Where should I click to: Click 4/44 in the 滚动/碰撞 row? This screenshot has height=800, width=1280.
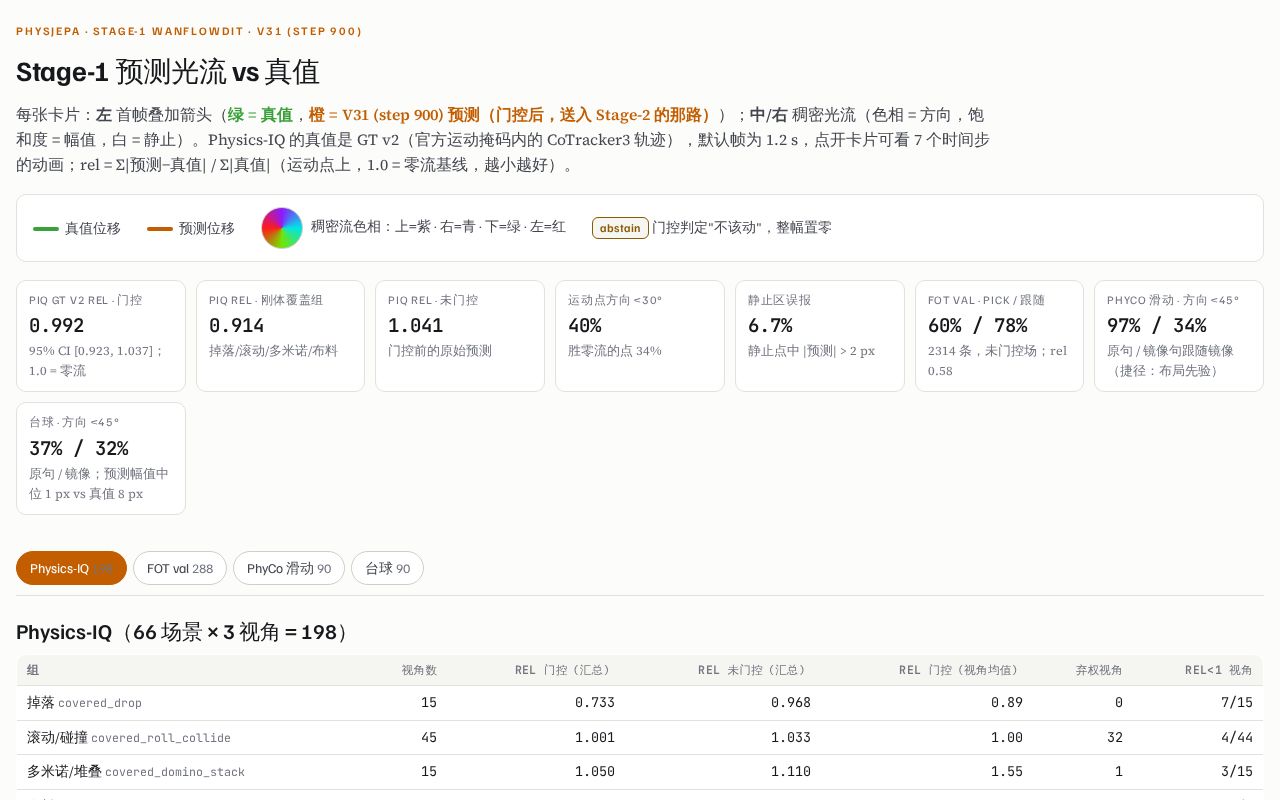pos(1236,738)
